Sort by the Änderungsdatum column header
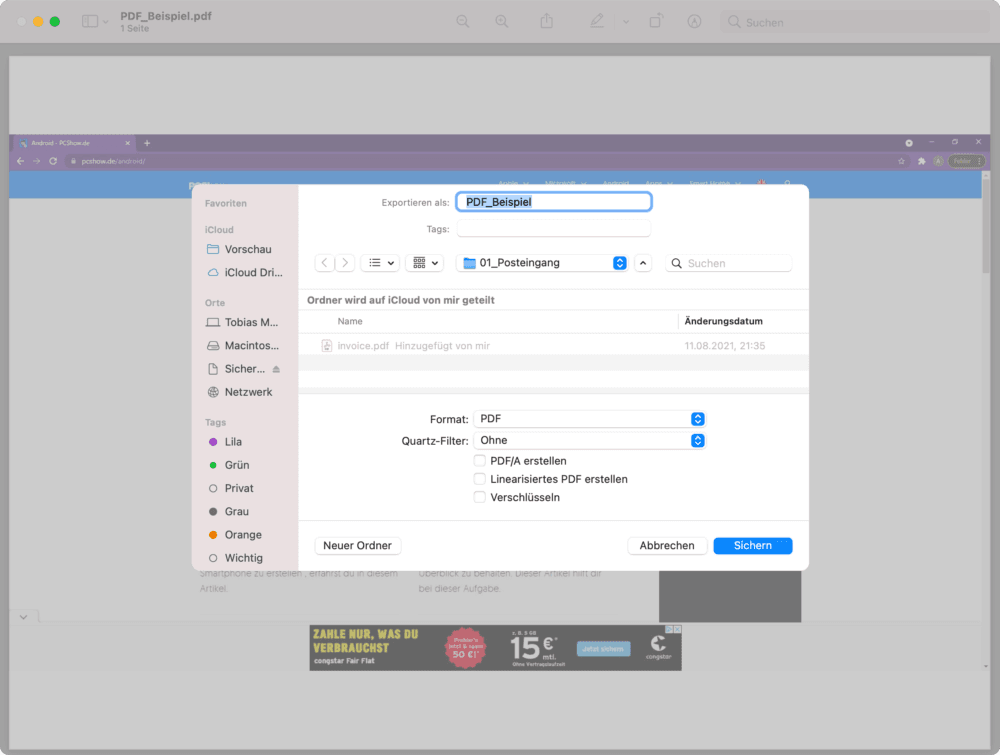The width and height of the screenshot is (1000, 755). pos(723,321)
